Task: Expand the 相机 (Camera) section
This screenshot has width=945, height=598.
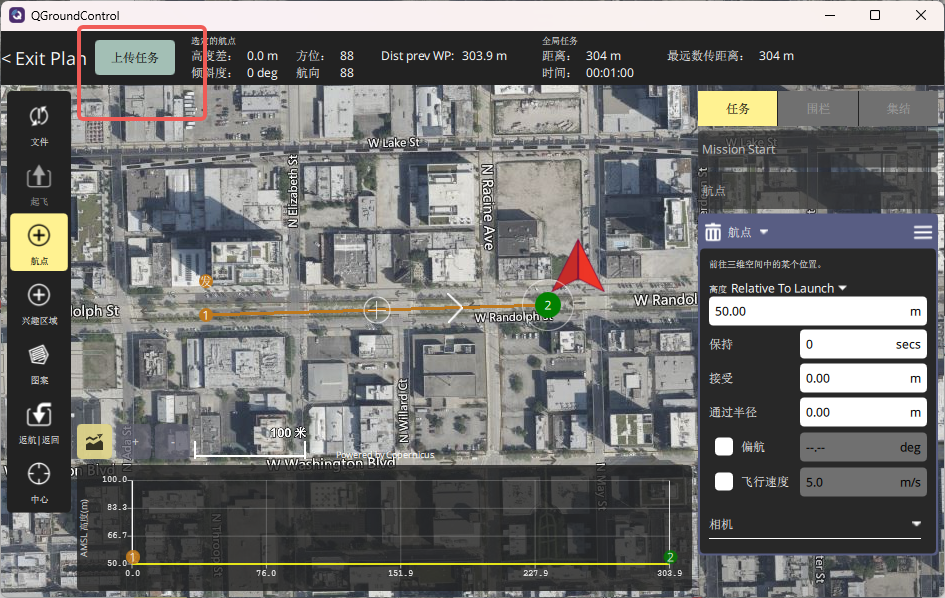Action: click(x=815, y=524)
